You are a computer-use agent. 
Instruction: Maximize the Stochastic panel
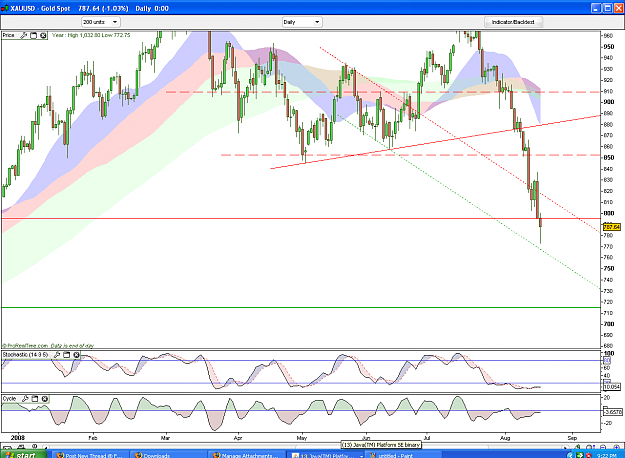click(67, 355)
